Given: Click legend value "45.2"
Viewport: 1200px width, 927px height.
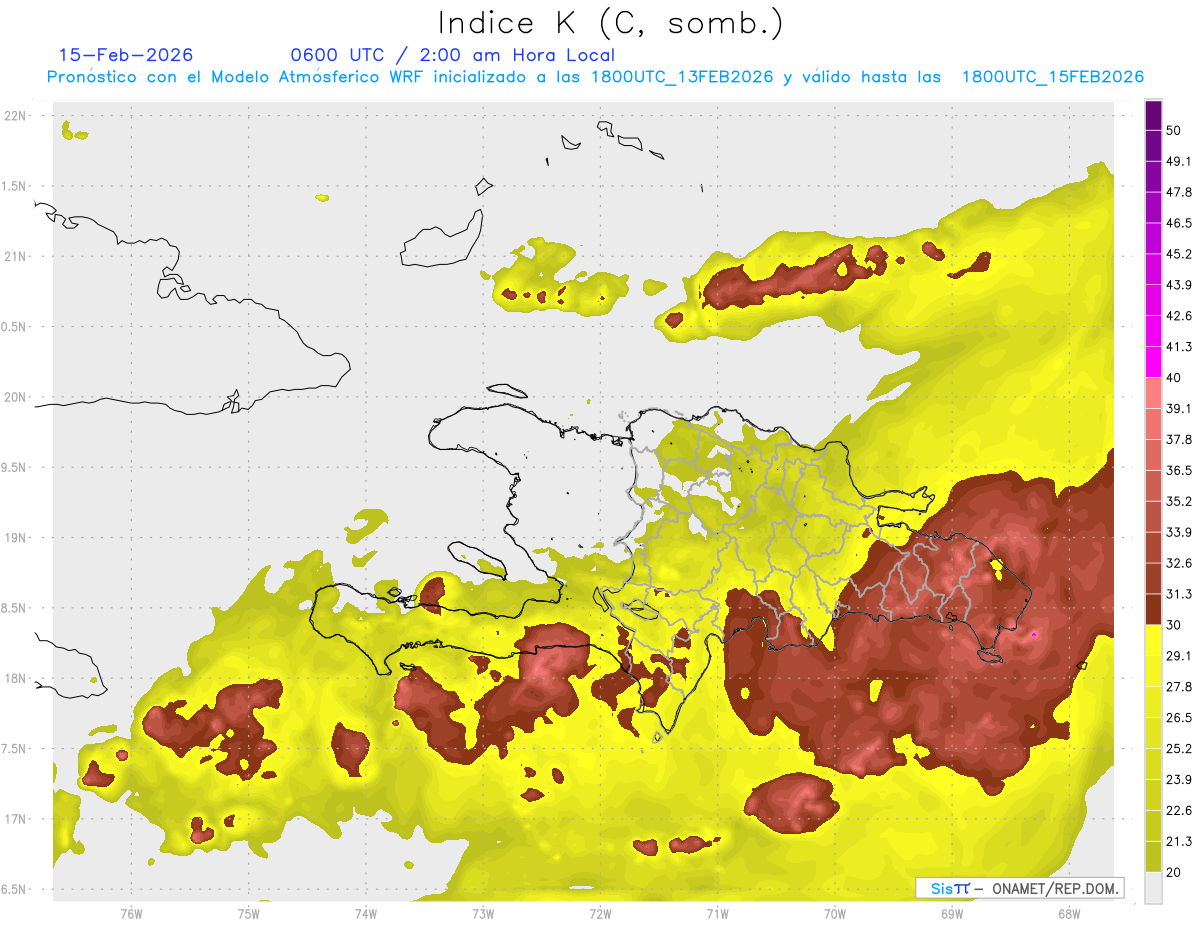Looking at the screenshot, I should click(x=1179, y=254).
